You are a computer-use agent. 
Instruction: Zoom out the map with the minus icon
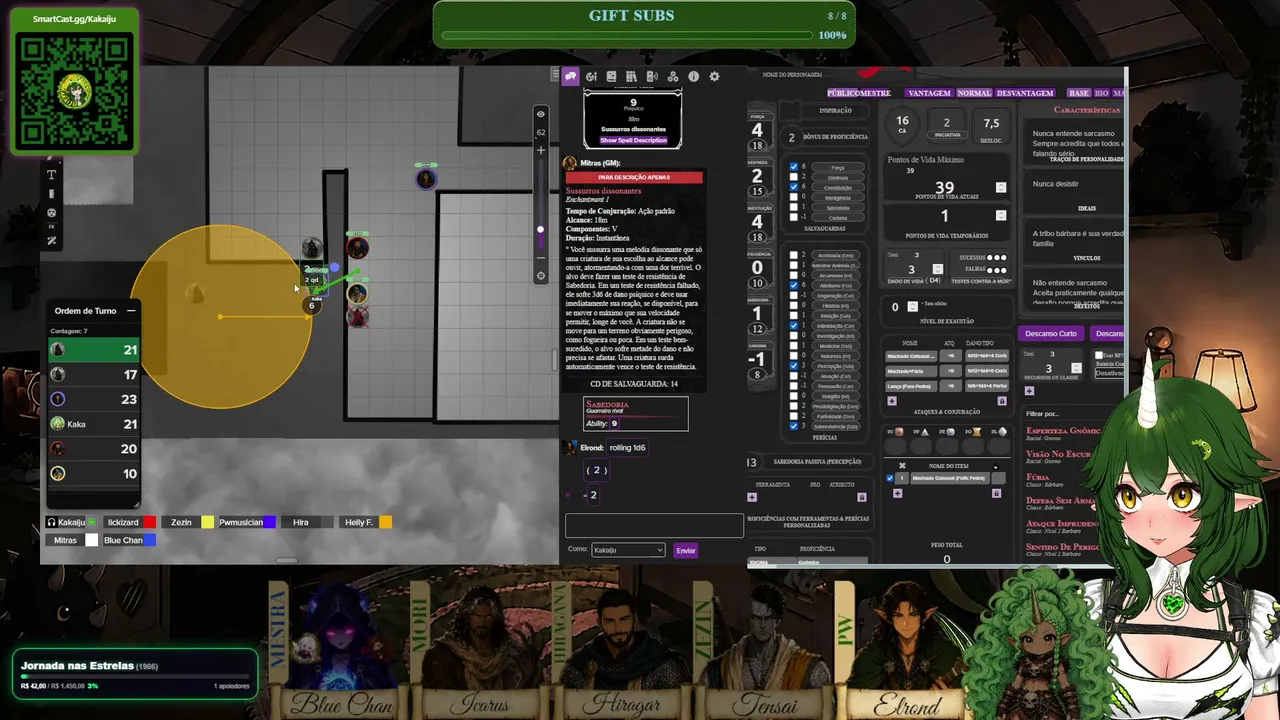541,257
